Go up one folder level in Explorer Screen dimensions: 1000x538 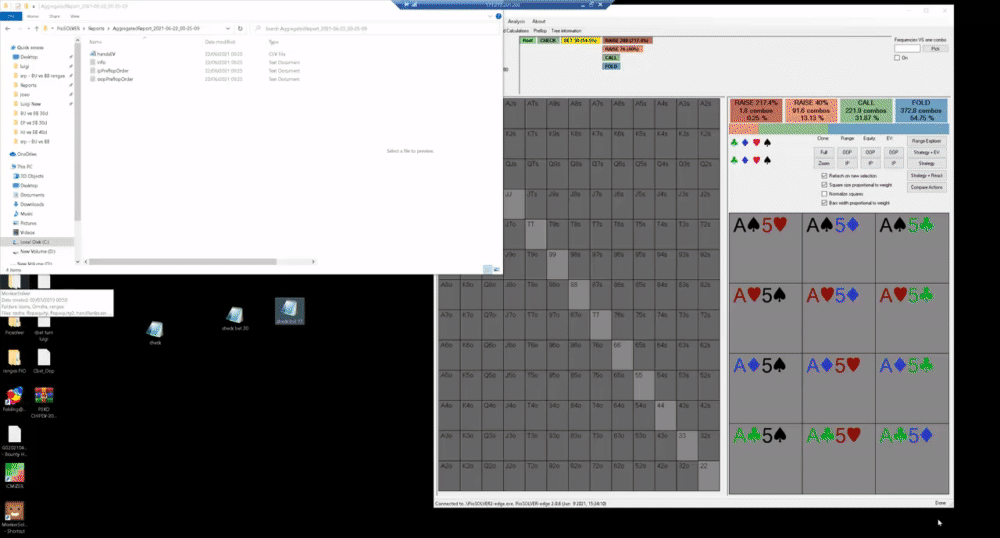[x=36, y=29]
